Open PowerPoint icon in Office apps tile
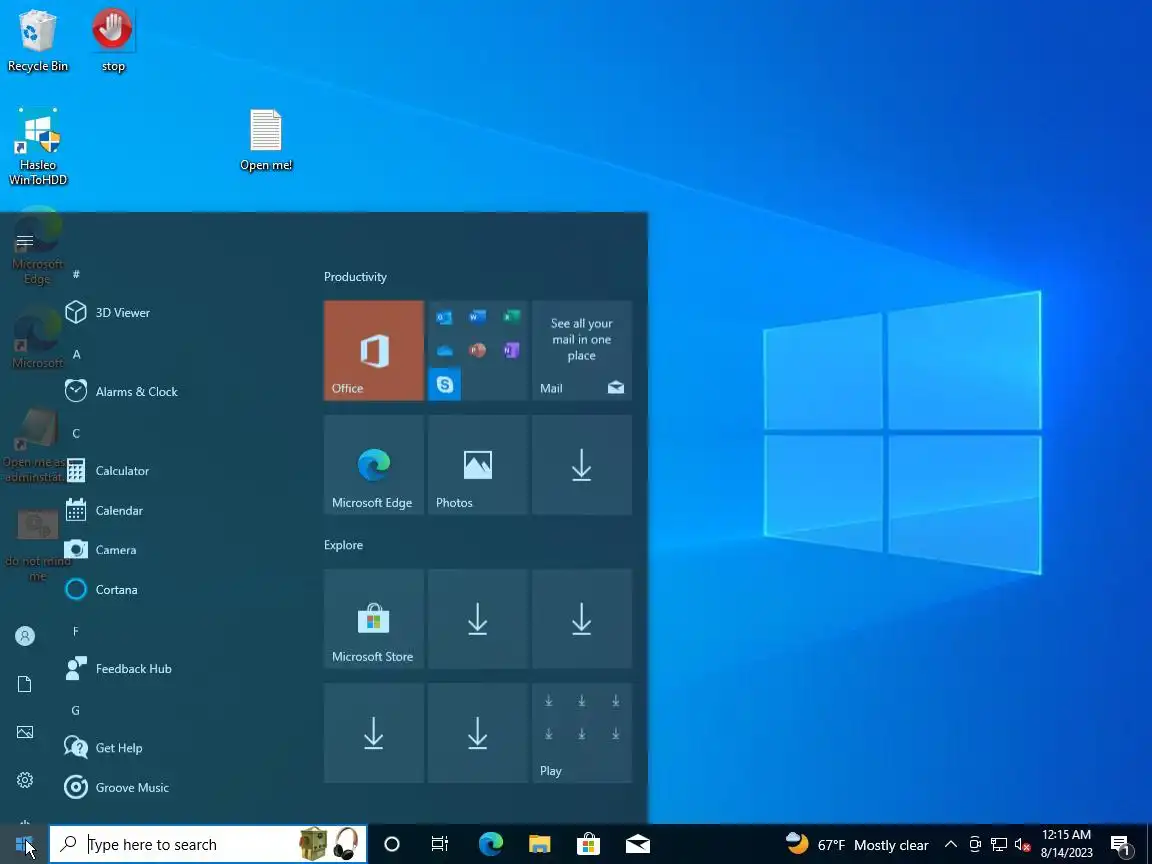Image resolution: width=1152 pixels, height=864 pixels. tap(478, 350)
